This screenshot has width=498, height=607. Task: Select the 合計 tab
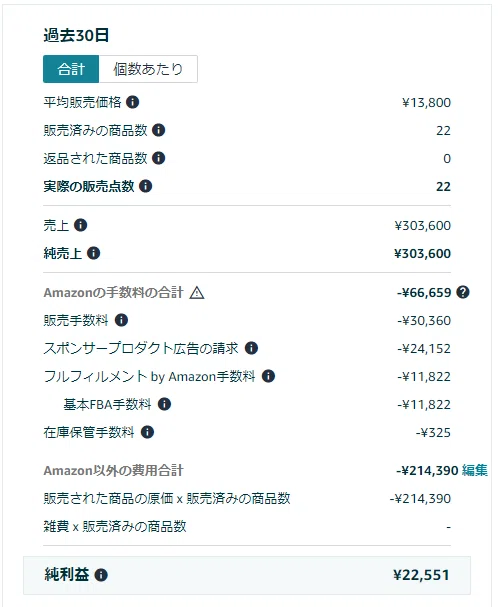(x=71, y=69)
